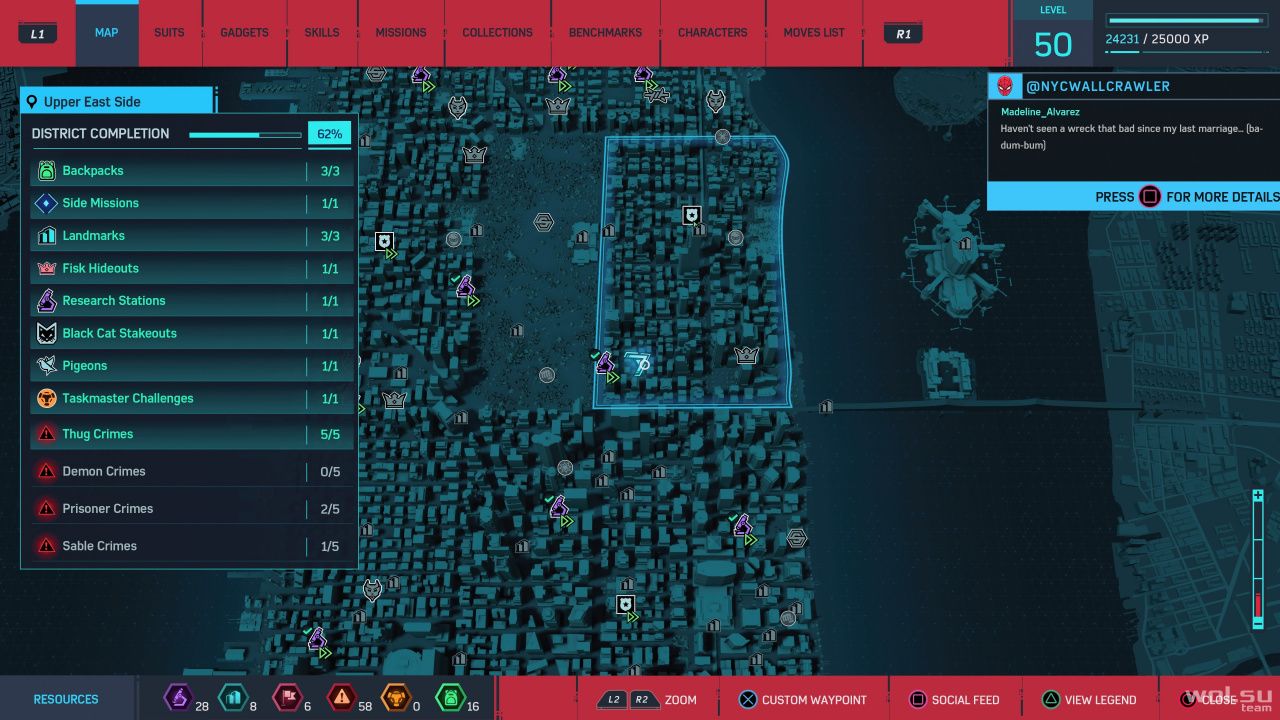Click the Fisk hideout crown inside highlighted district
The image size is (1280, 720).
[746, 355]
